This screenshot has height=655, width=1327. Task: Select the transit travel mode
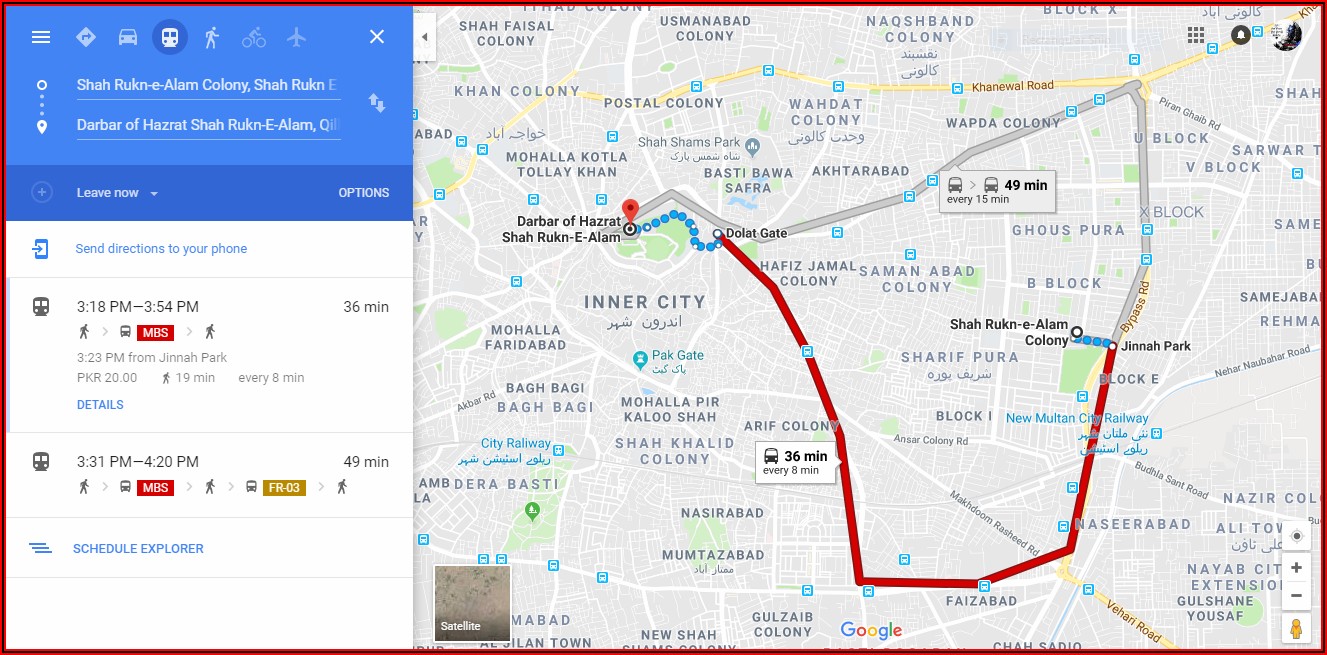coord(169,37)
